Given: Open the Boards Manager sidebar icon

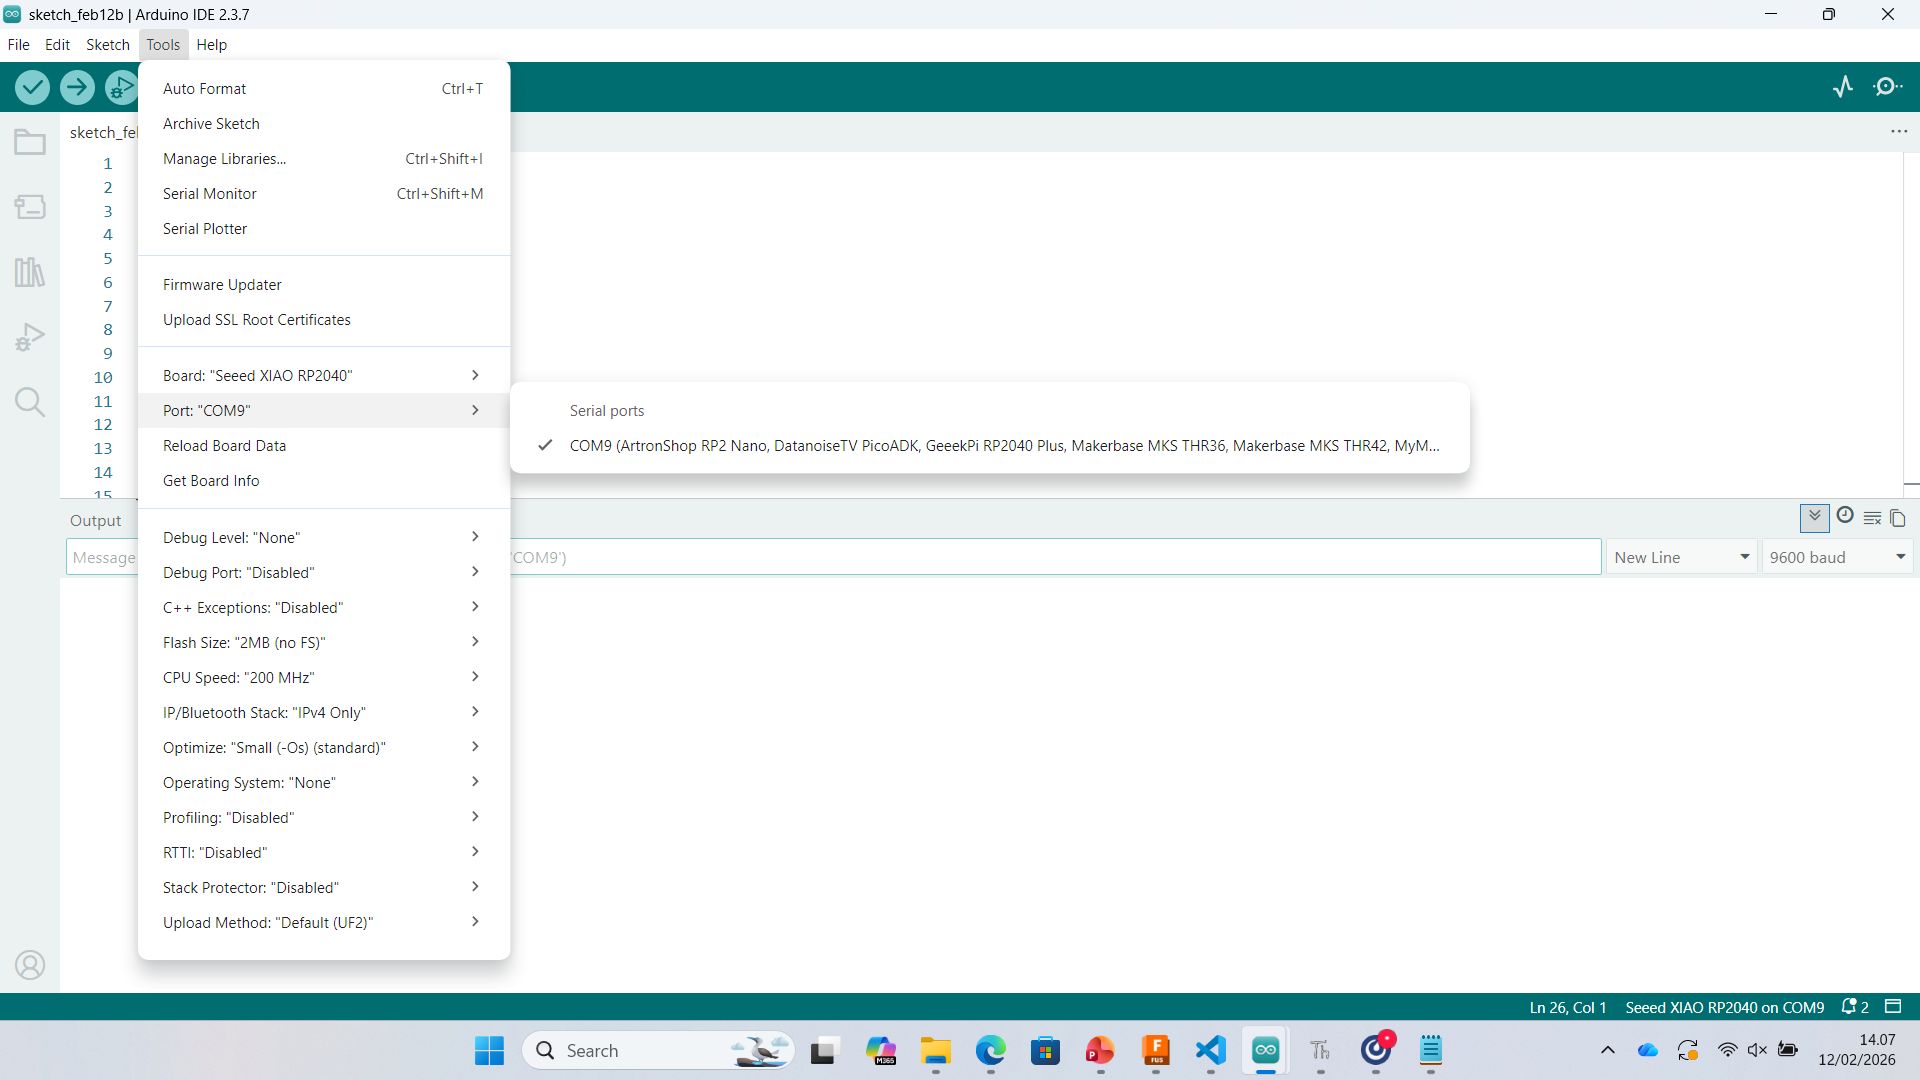Looking at the screenshot, I should tap(30, 207).
